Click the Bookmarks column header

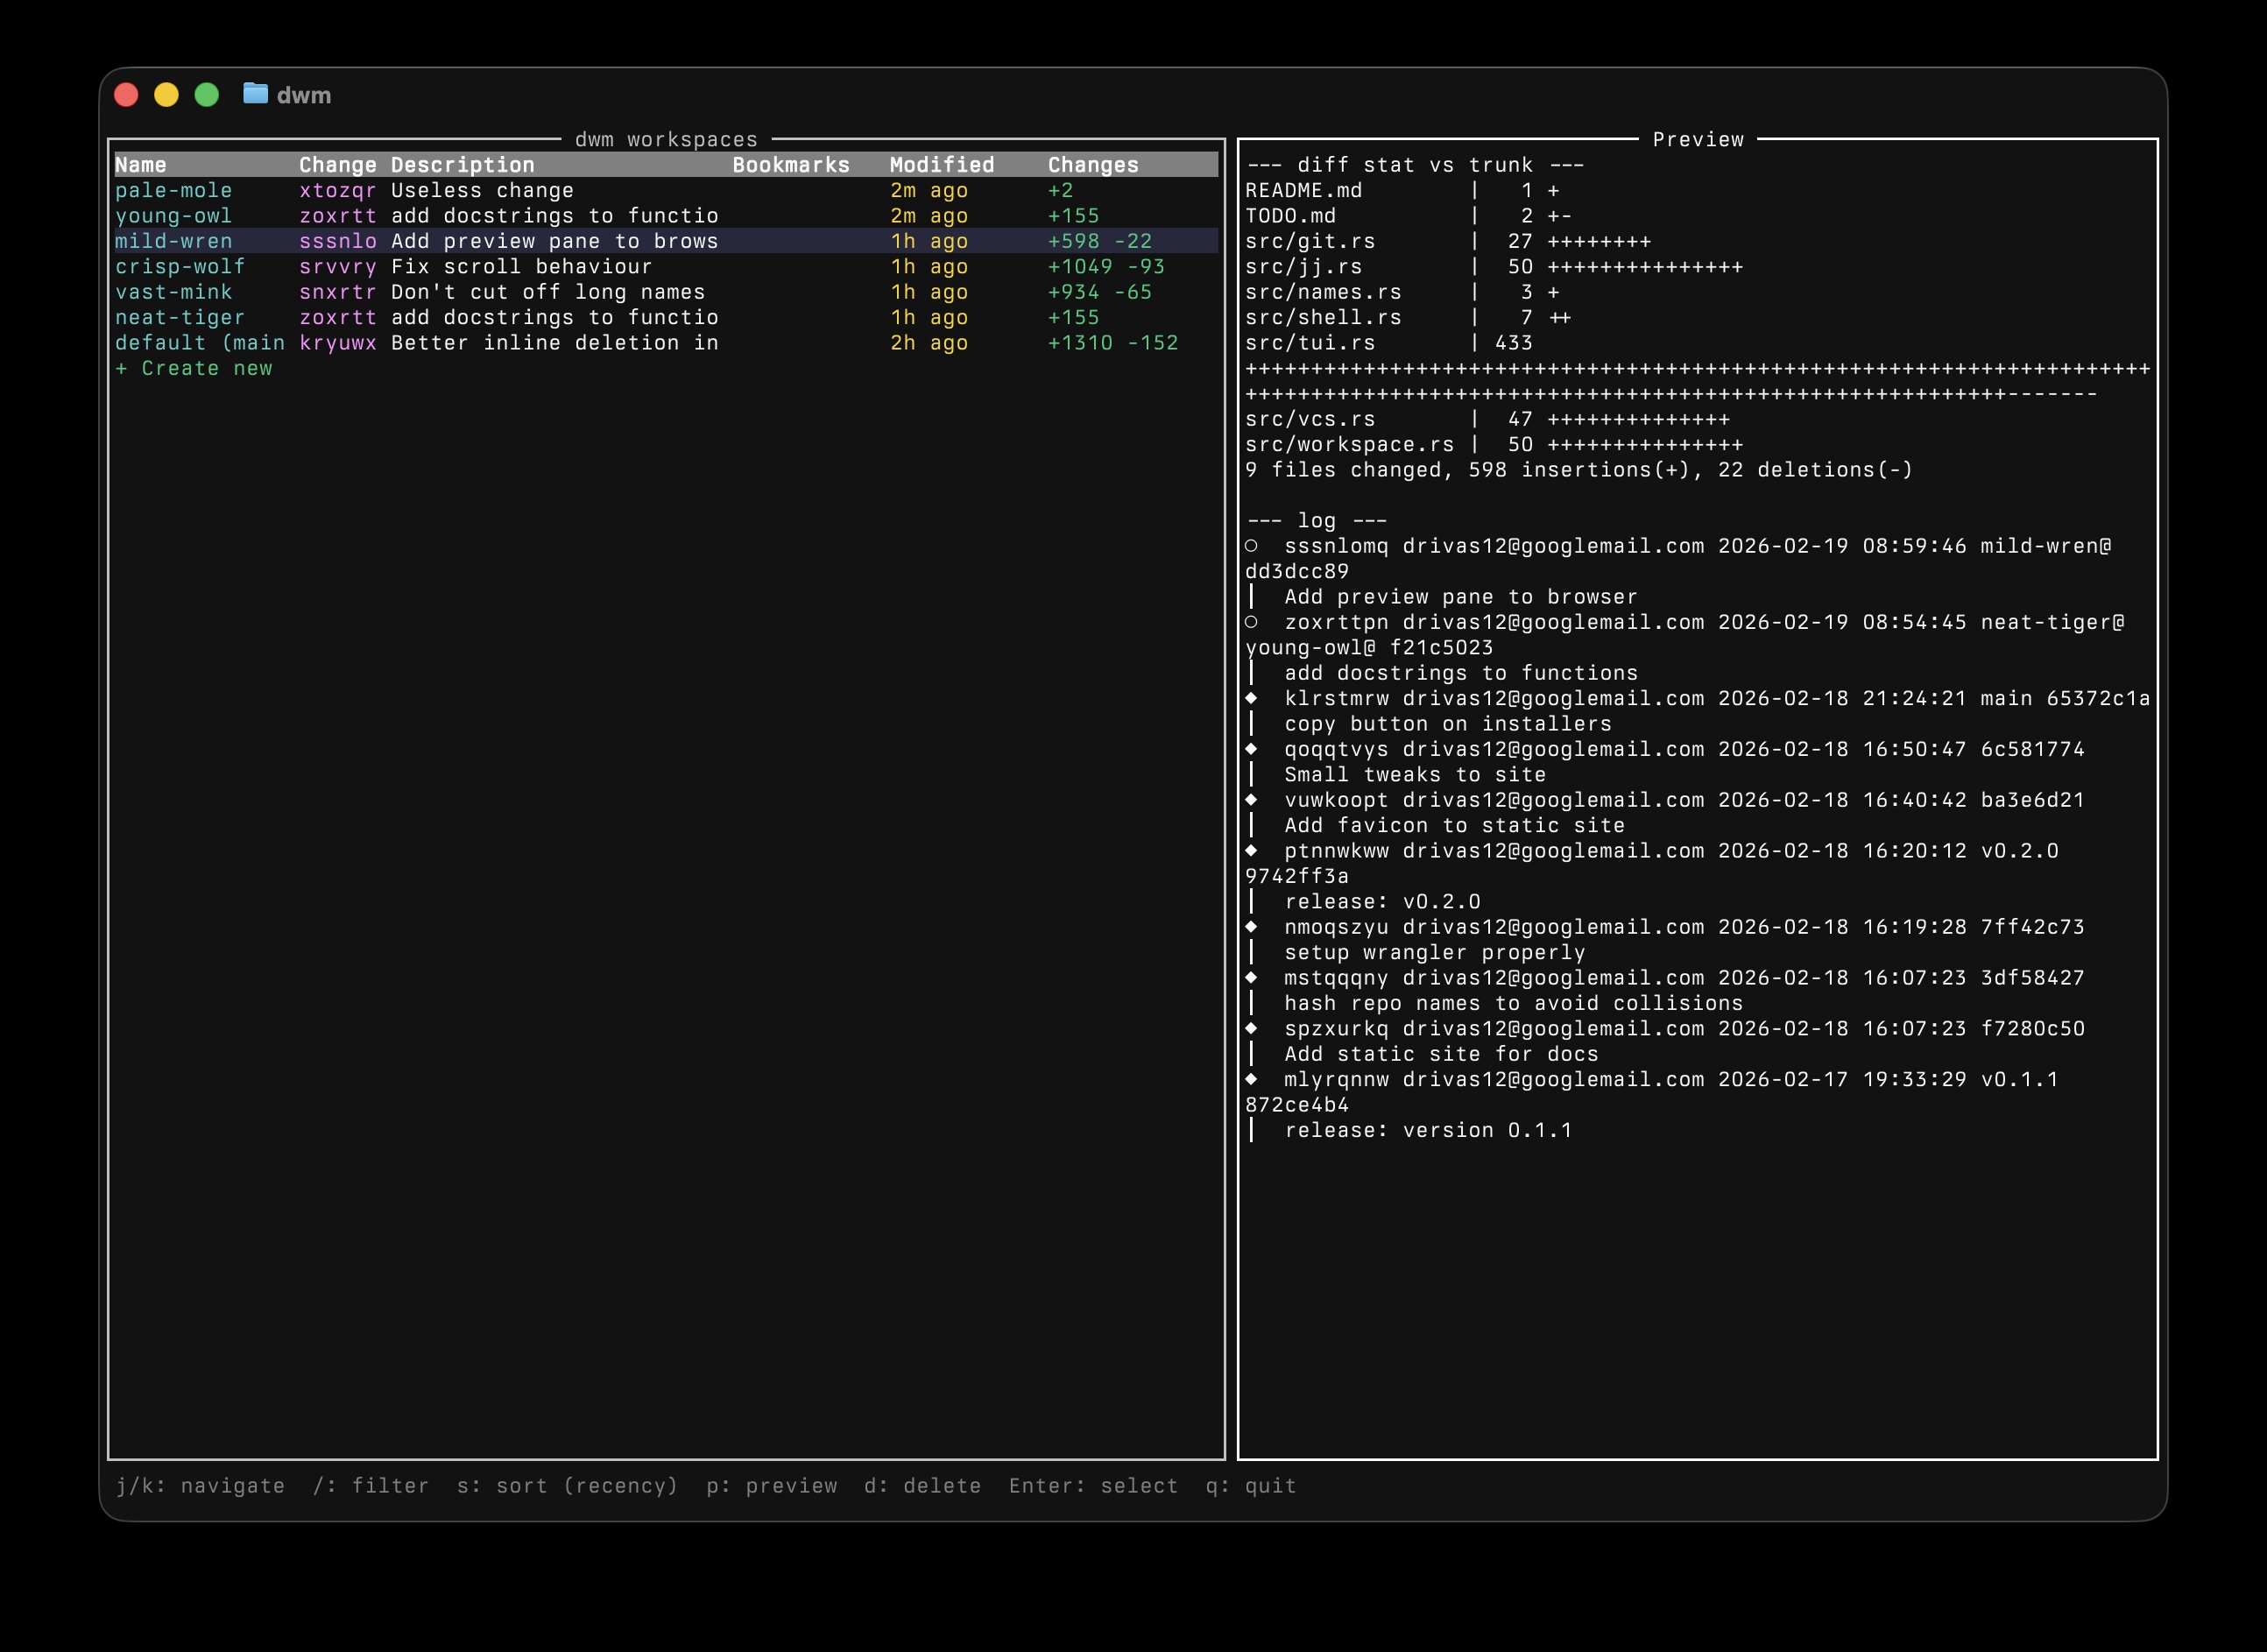791,165
